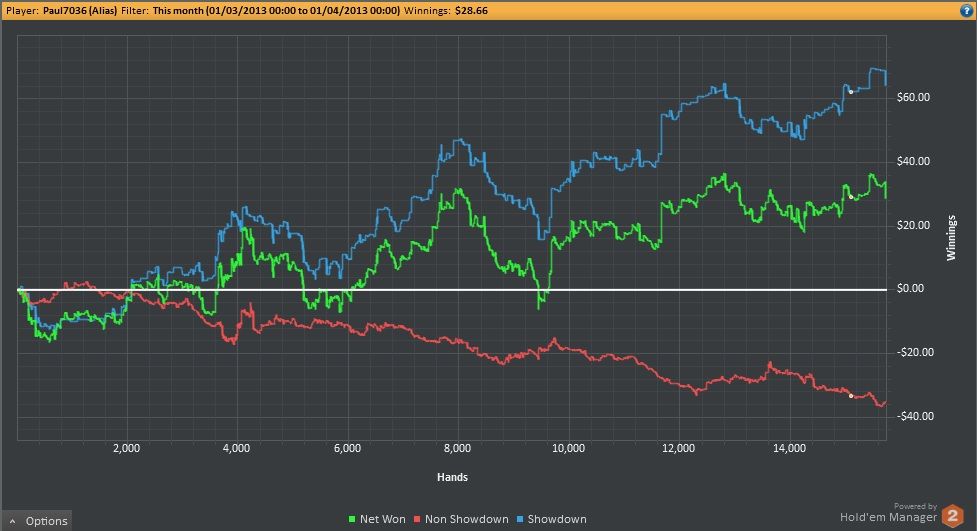Click the Options panel chevron arrow

12,521
